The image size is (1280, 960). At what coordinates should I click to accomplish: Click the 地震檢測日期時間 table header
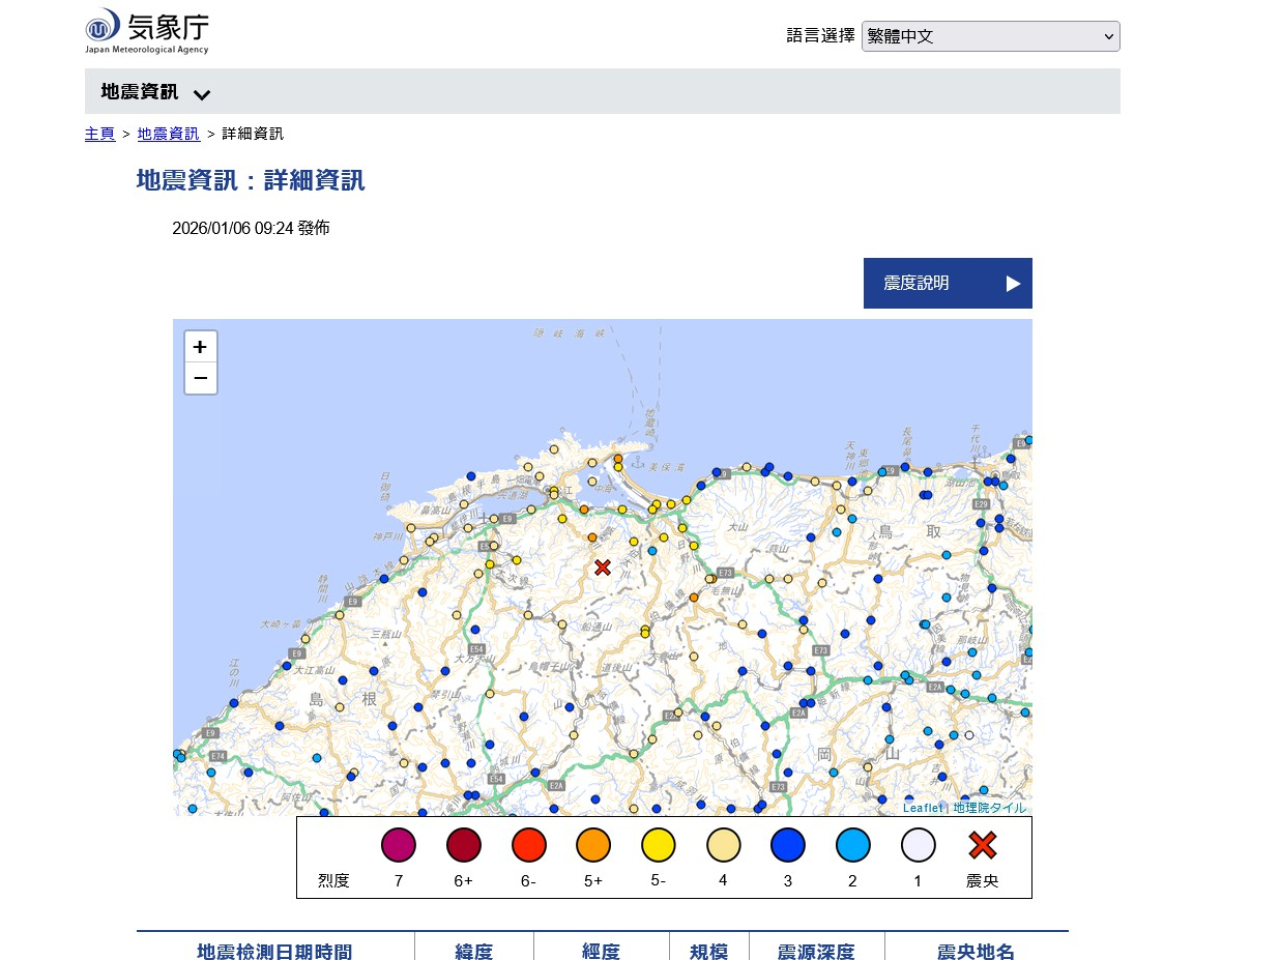[274, 952]
